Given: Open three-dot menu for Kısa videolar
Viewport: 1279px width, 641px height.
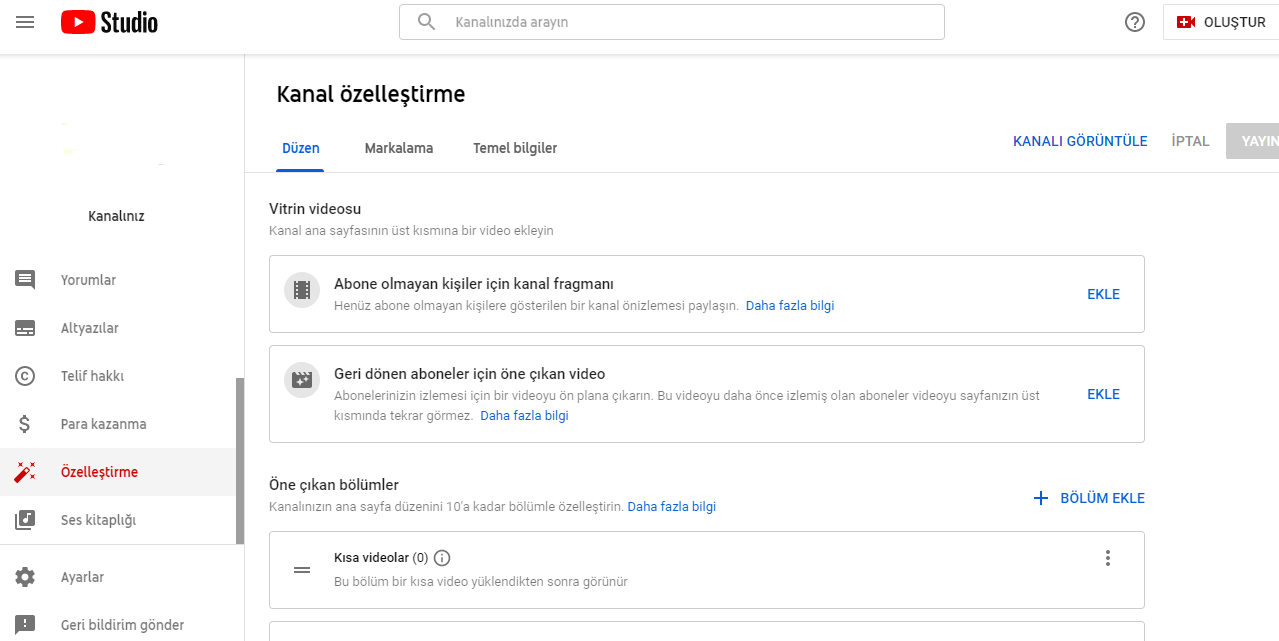Looking at the screenshot, I should click(x=1107, y=558).
